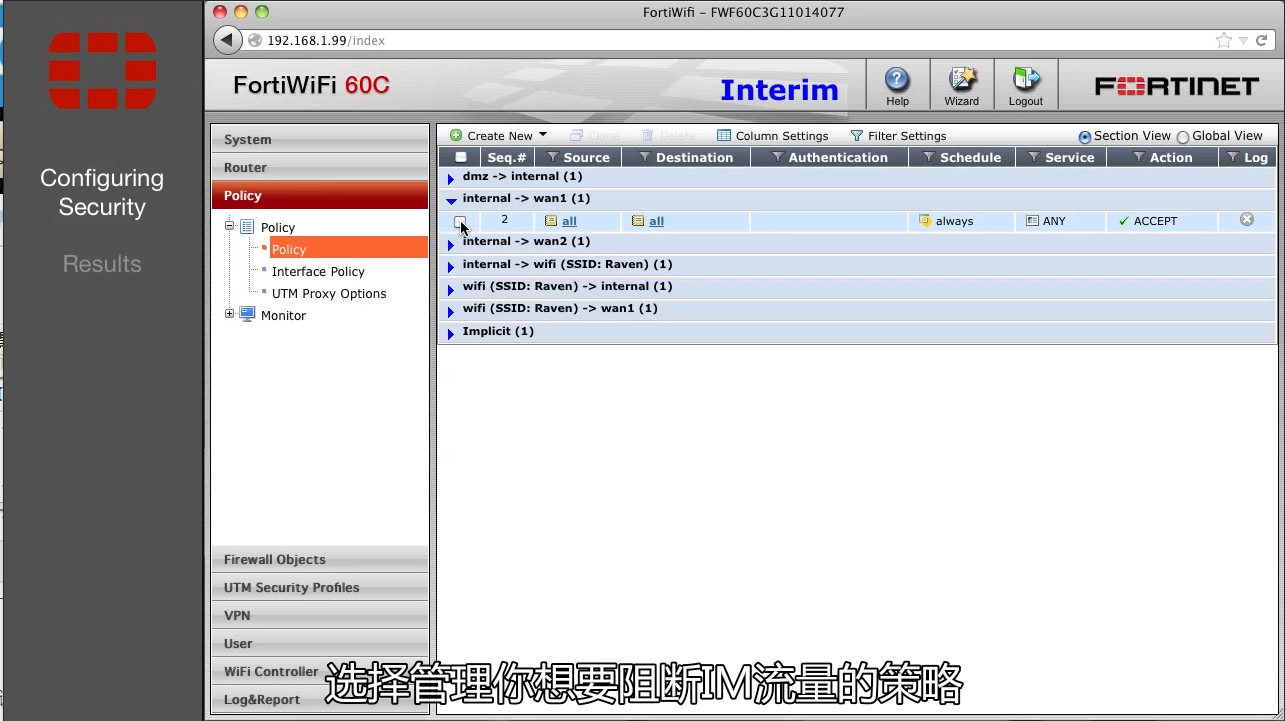The width and height of the screenshot is (1285, 721).
Task: Click the Log column filter icon
Action: pyautogui.click(x=1232, y=157)
